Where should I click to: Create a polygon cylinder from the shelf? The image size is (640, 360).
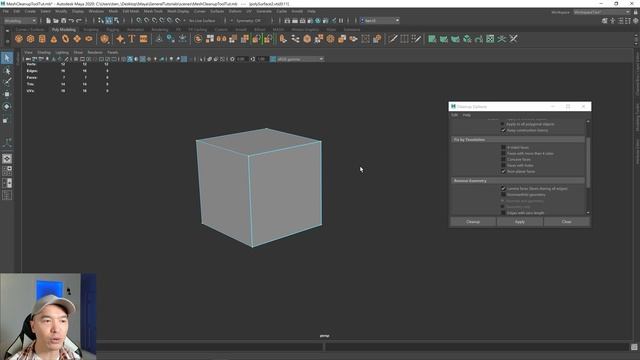(x=42, y=39)
